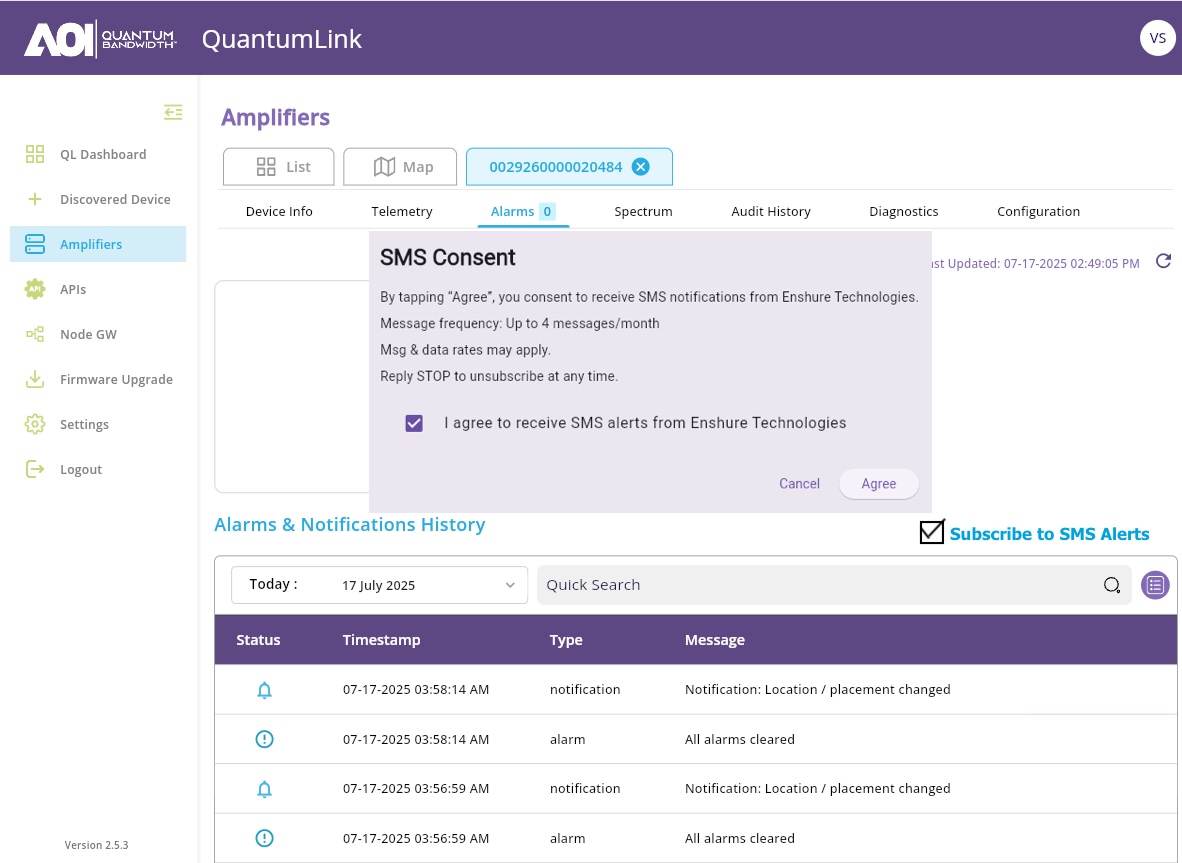Image resolution: width=1182 pixels, height=863 pixels.
Task: Click Agree in SMS Consent dialog
Action: [x=878, y=484]
